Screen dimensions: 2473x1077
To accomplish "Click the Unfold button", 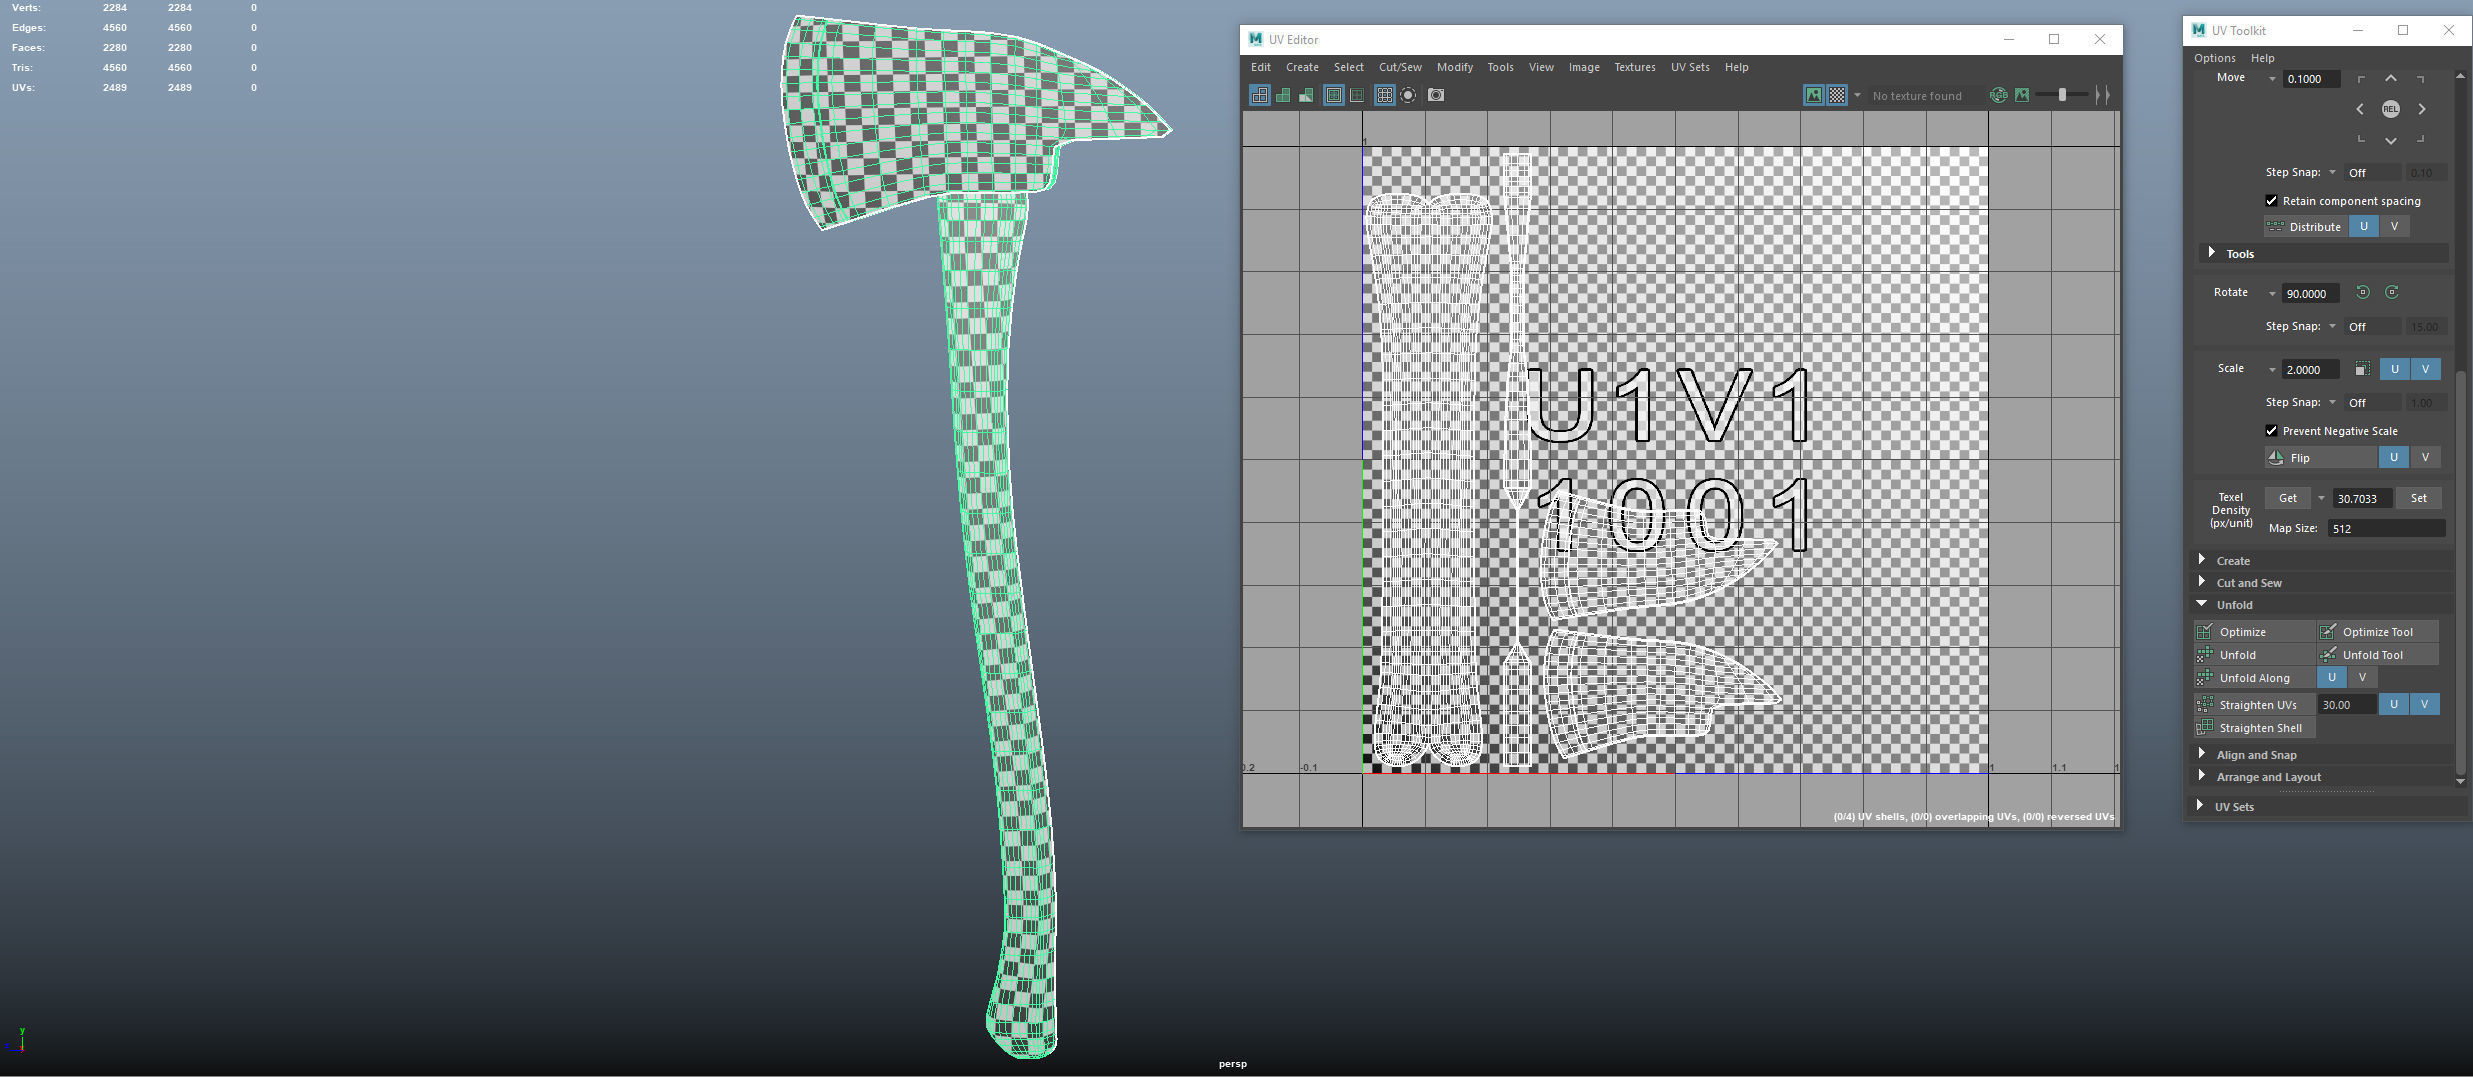I will [x=2254, y=655].
